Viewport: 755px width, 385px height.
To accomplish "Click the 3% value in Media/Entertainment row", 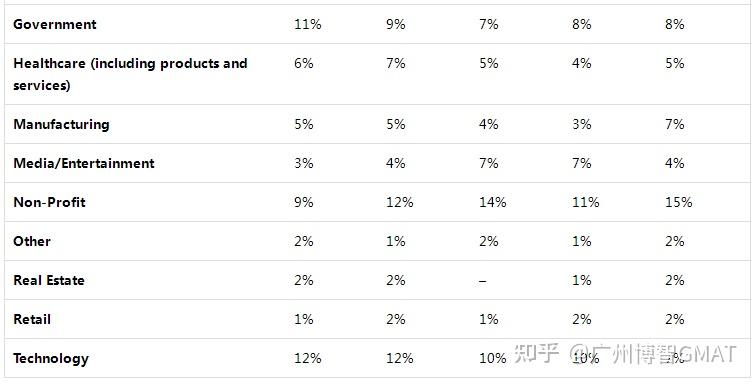I will coord(304,164).
